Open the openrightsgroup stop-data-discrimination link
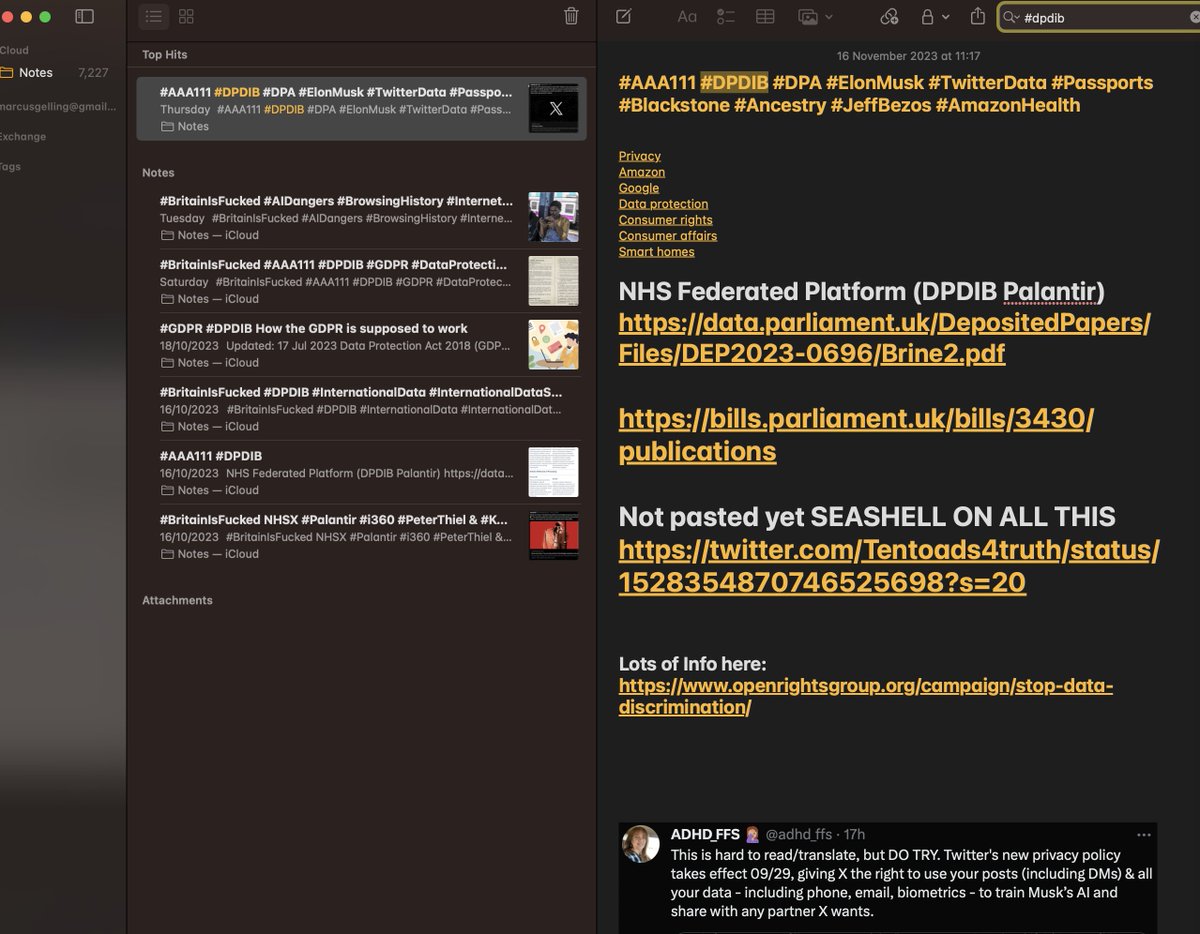Screen dimensions: 1200x934 pos(866,696)
